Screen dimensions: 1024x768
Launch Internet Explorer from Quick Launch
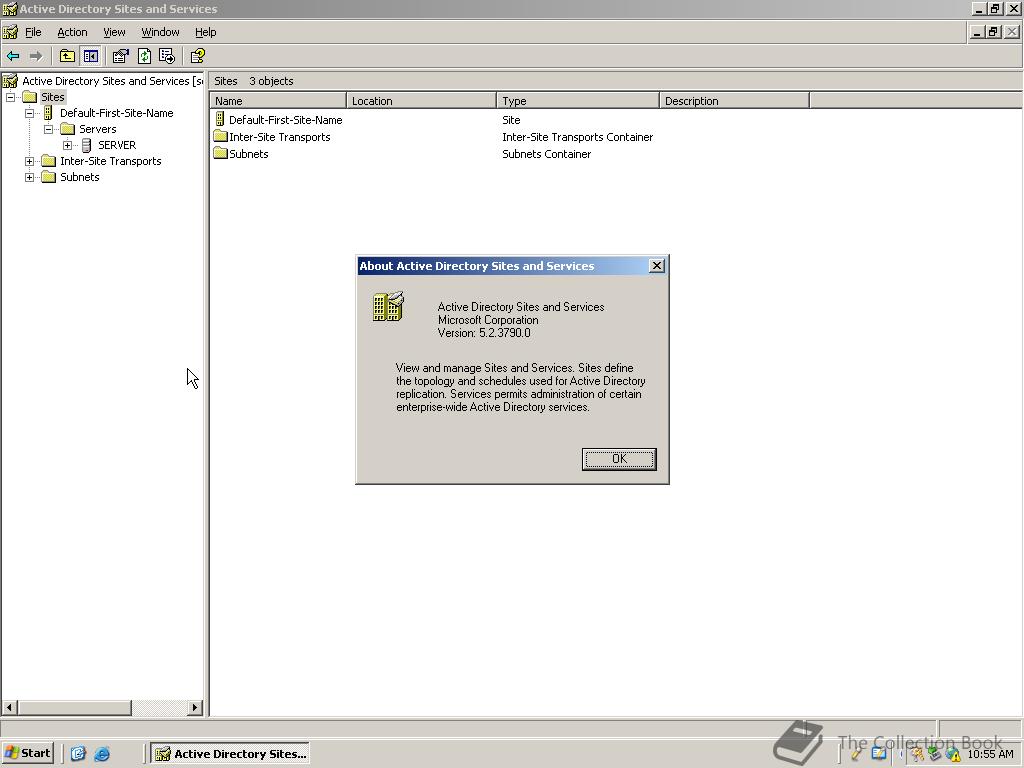pos(102,754)
